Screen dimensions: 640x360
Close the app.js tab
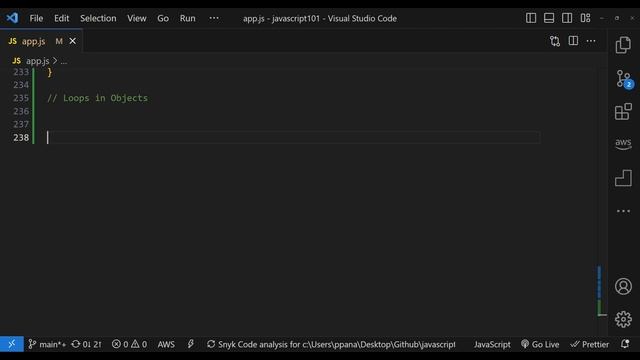click(x=72, y=41)
